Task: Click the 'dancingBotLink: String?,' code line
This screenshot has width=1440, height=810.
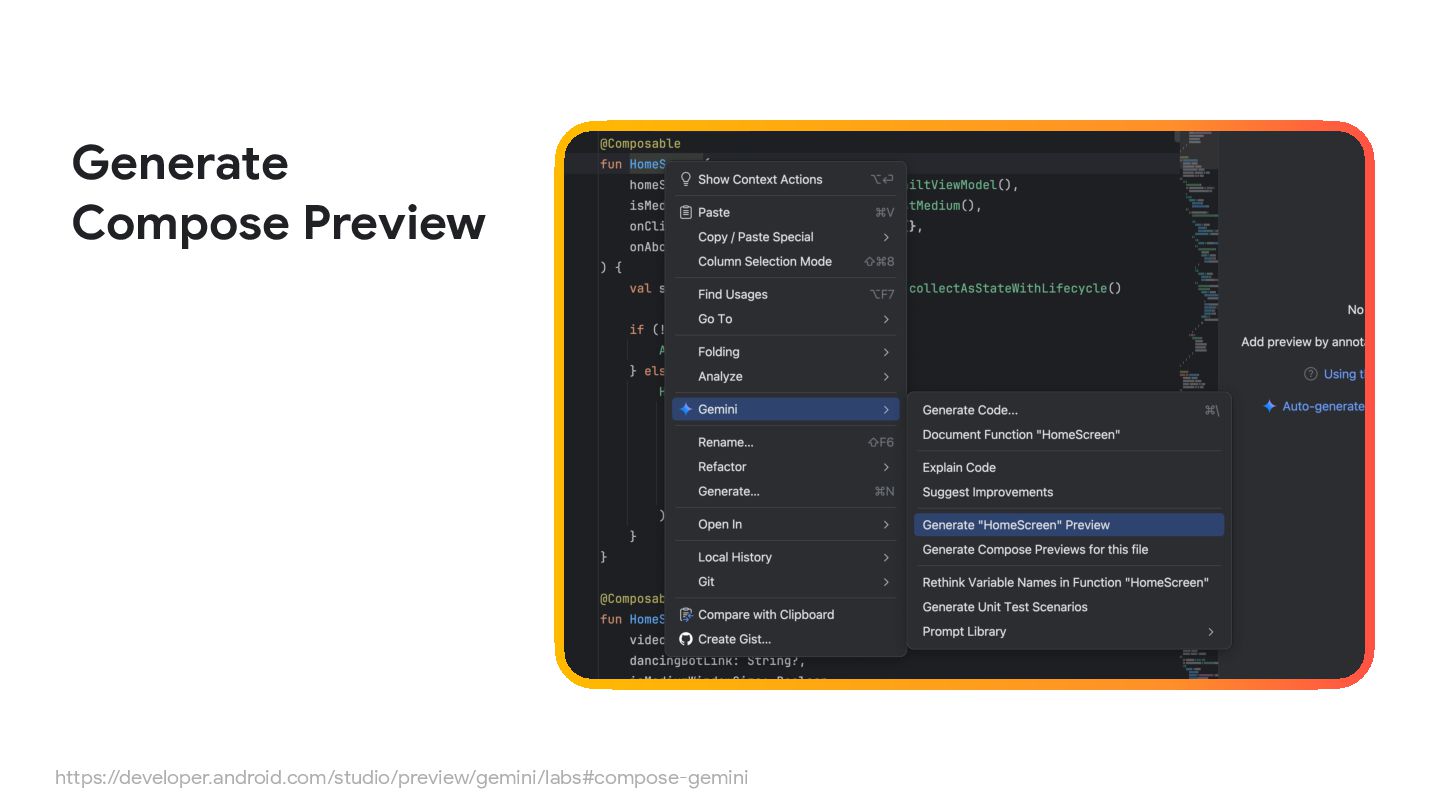Action: click(x=717, y=661)
